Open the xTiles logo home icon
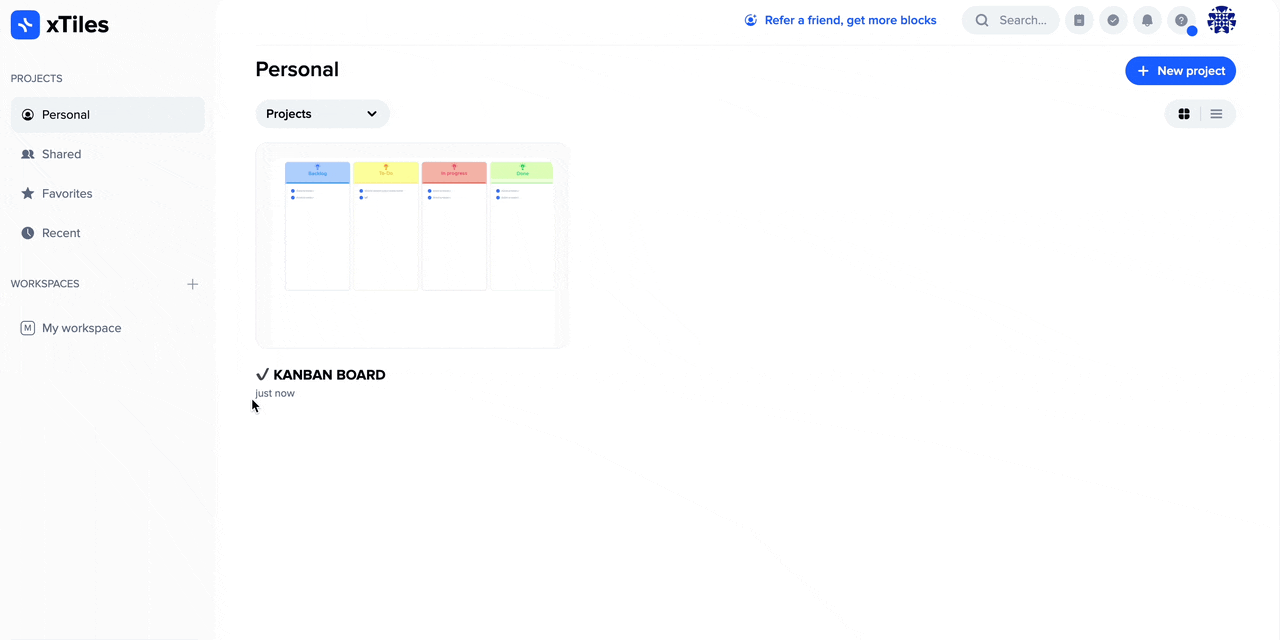1280x640 pixels. [x=25, y=24]
